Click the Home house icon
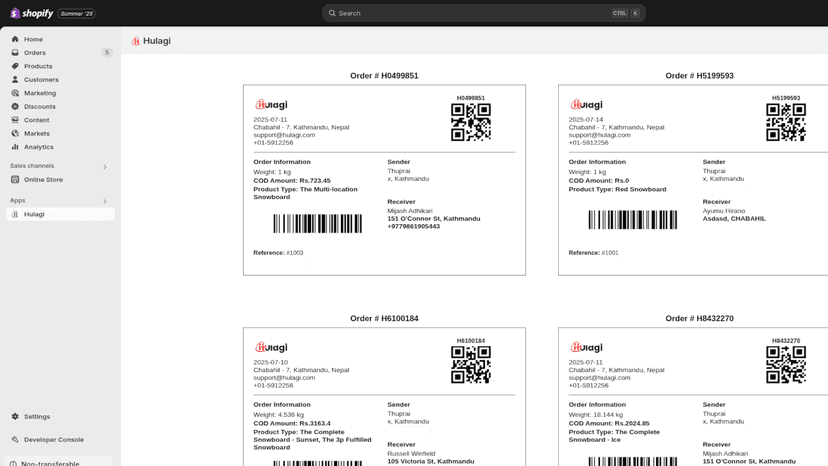This screenshot has height=466, width=828. 15,39
